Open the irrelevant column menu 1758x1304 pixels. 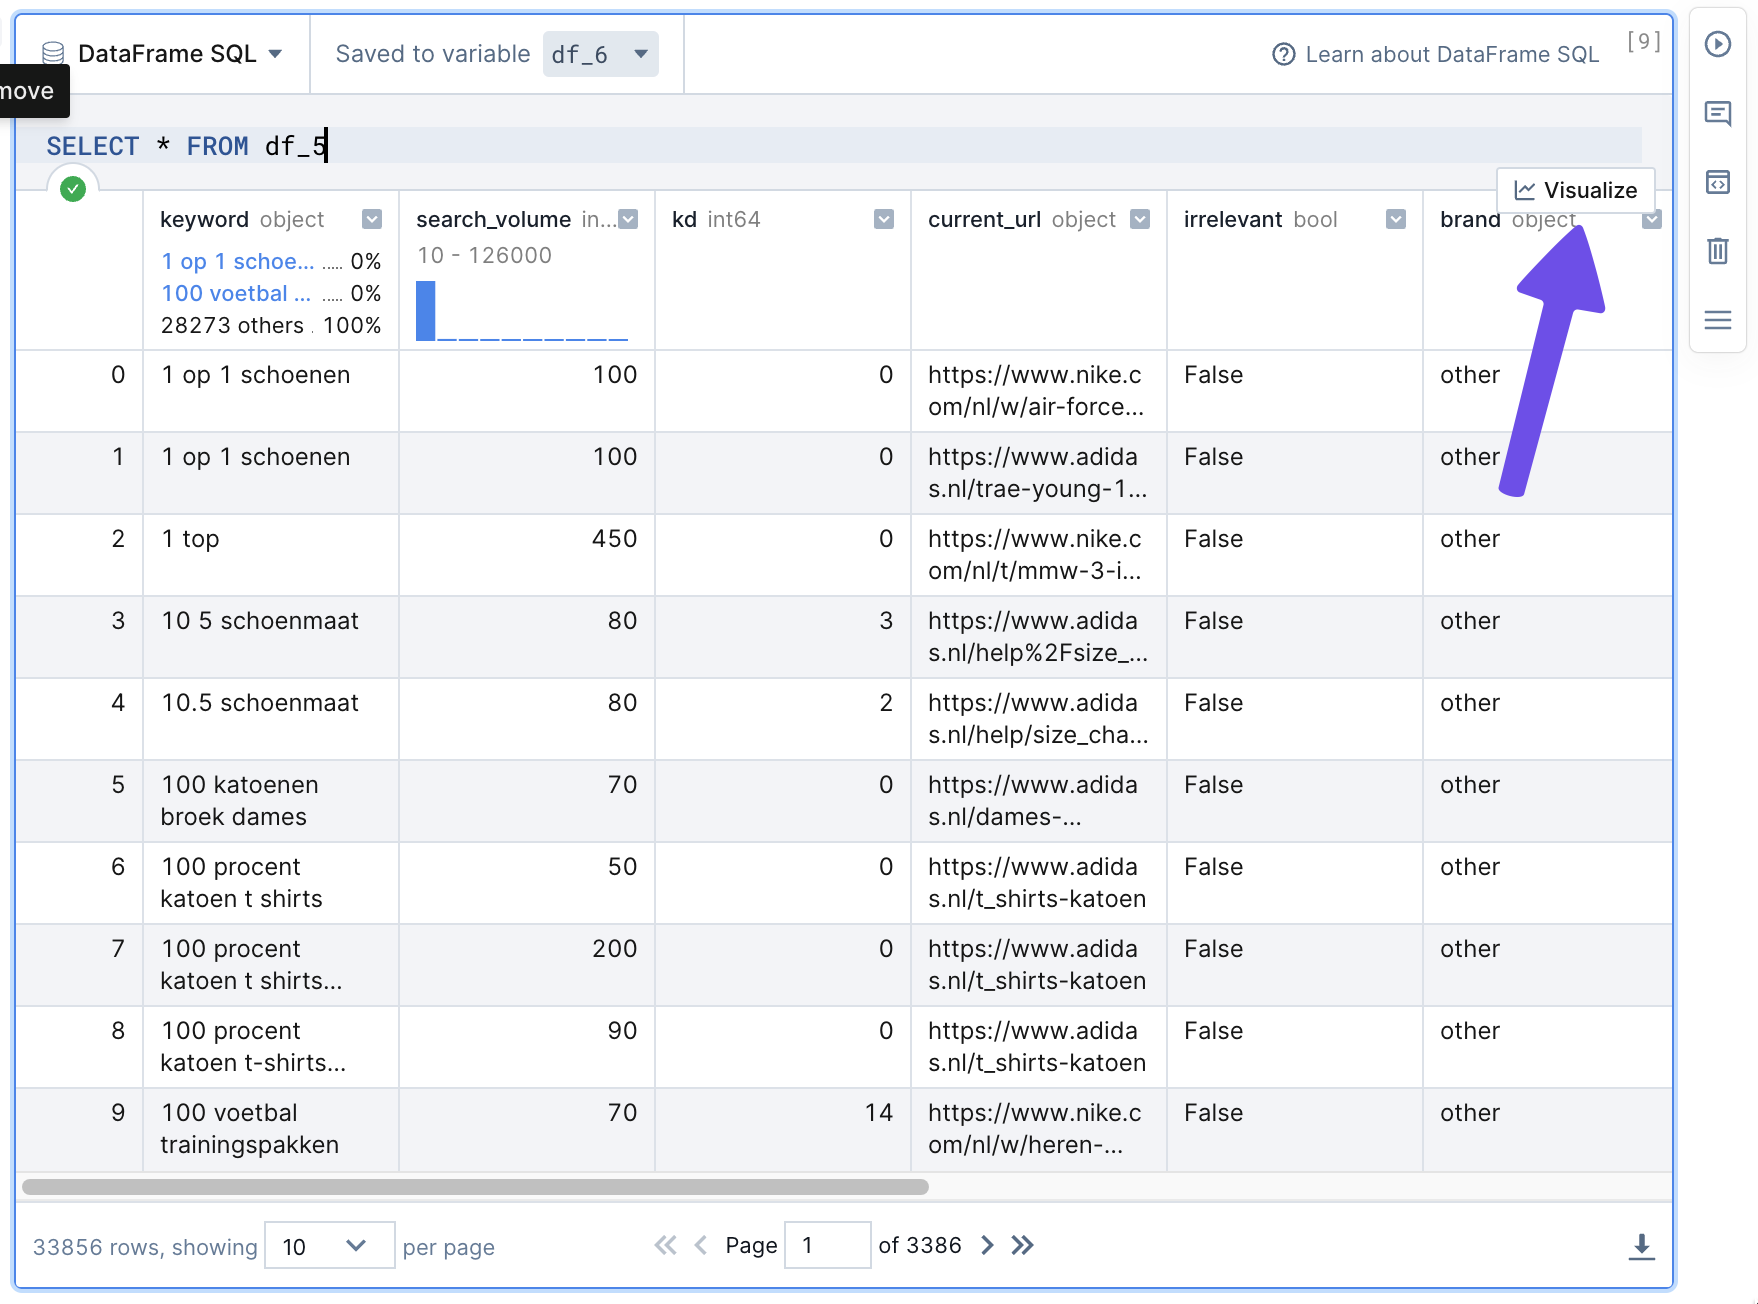[x=1396, y=219]
